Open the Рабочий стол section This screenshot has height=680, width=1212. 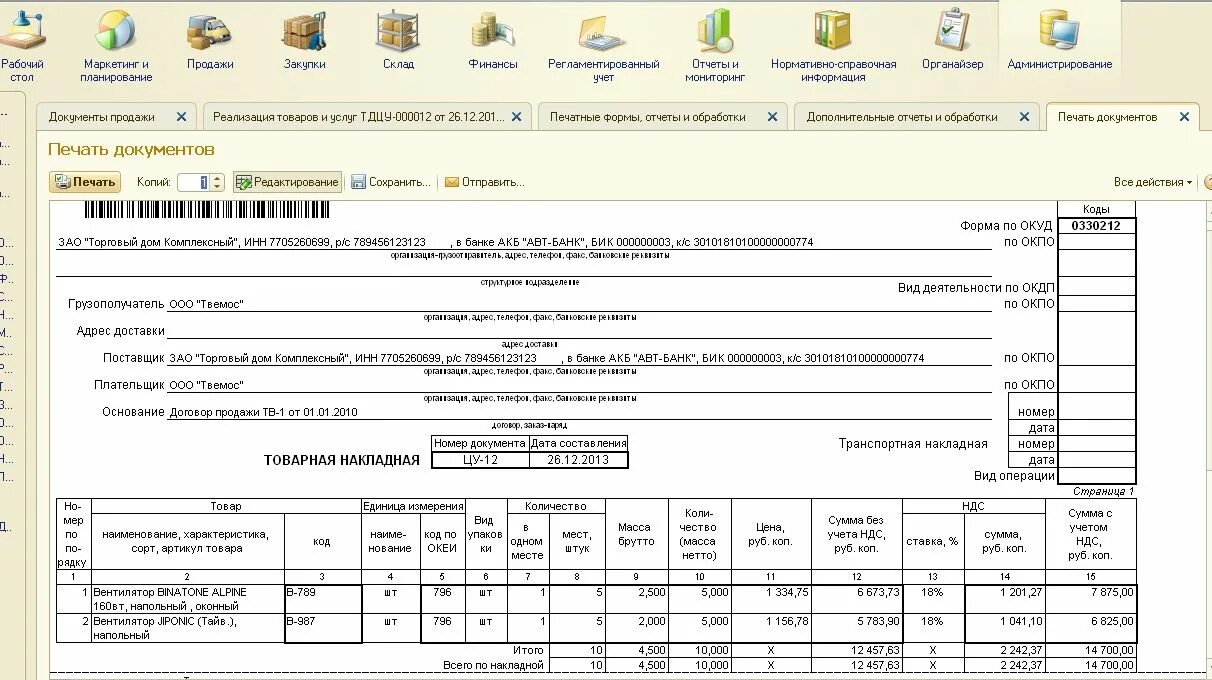point(22,46)
